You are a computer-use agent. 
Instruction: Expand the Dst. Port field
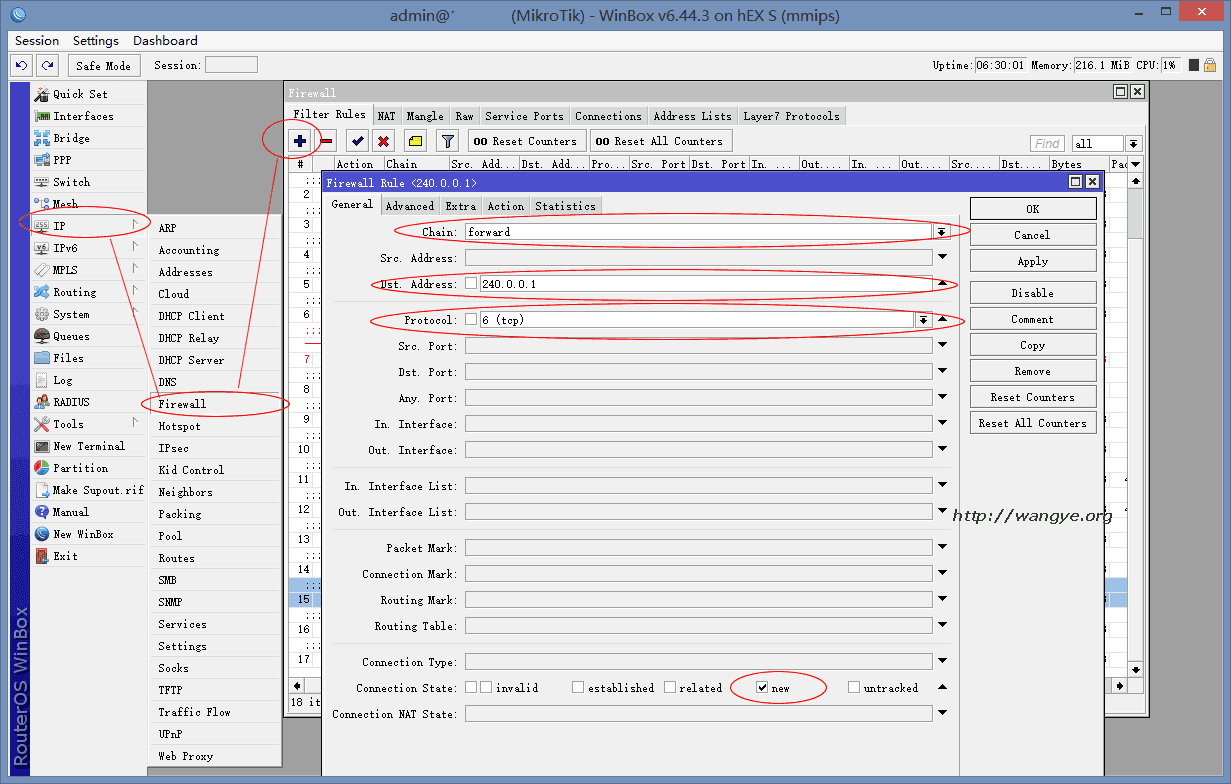click(942, 372)
